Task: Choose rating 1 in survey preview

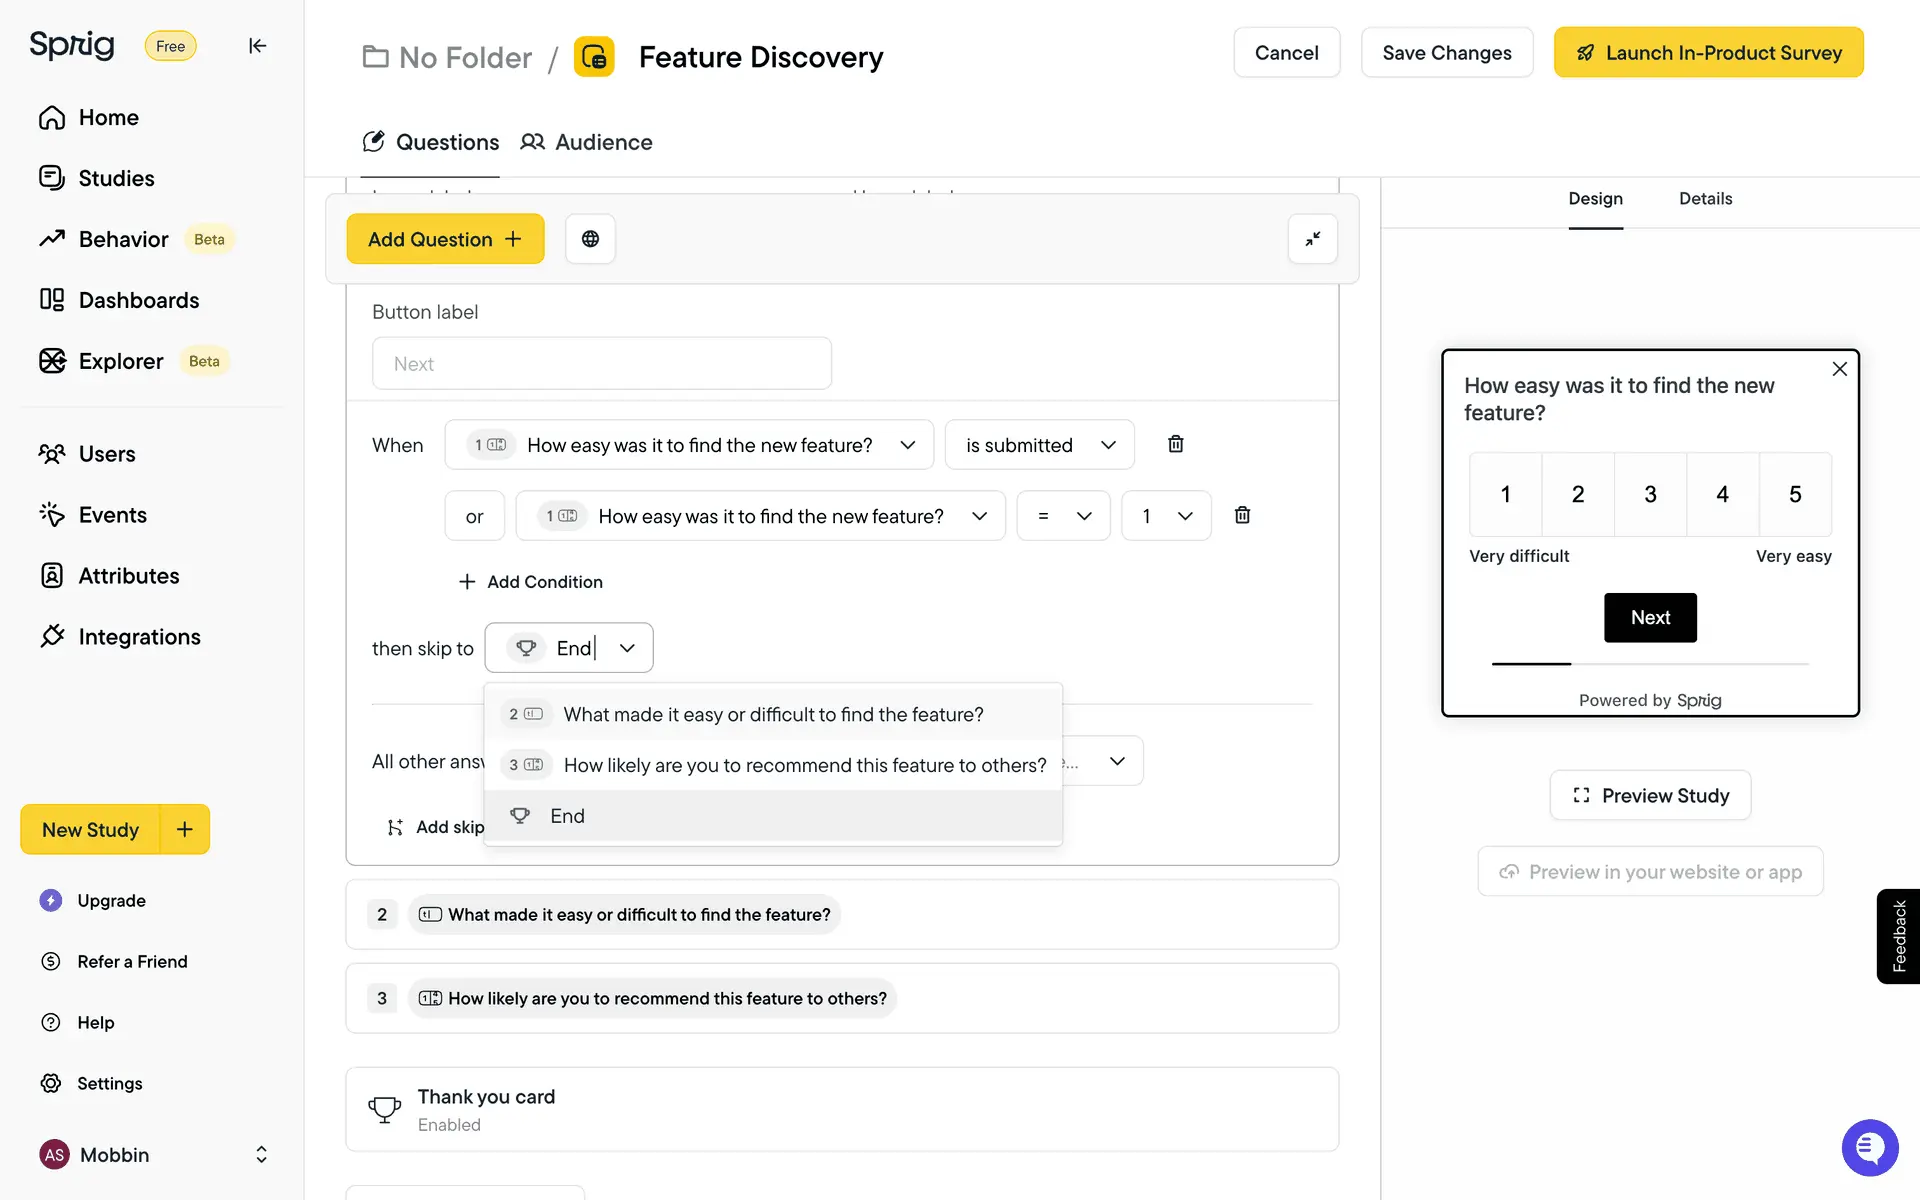Action: [1505, 494]
